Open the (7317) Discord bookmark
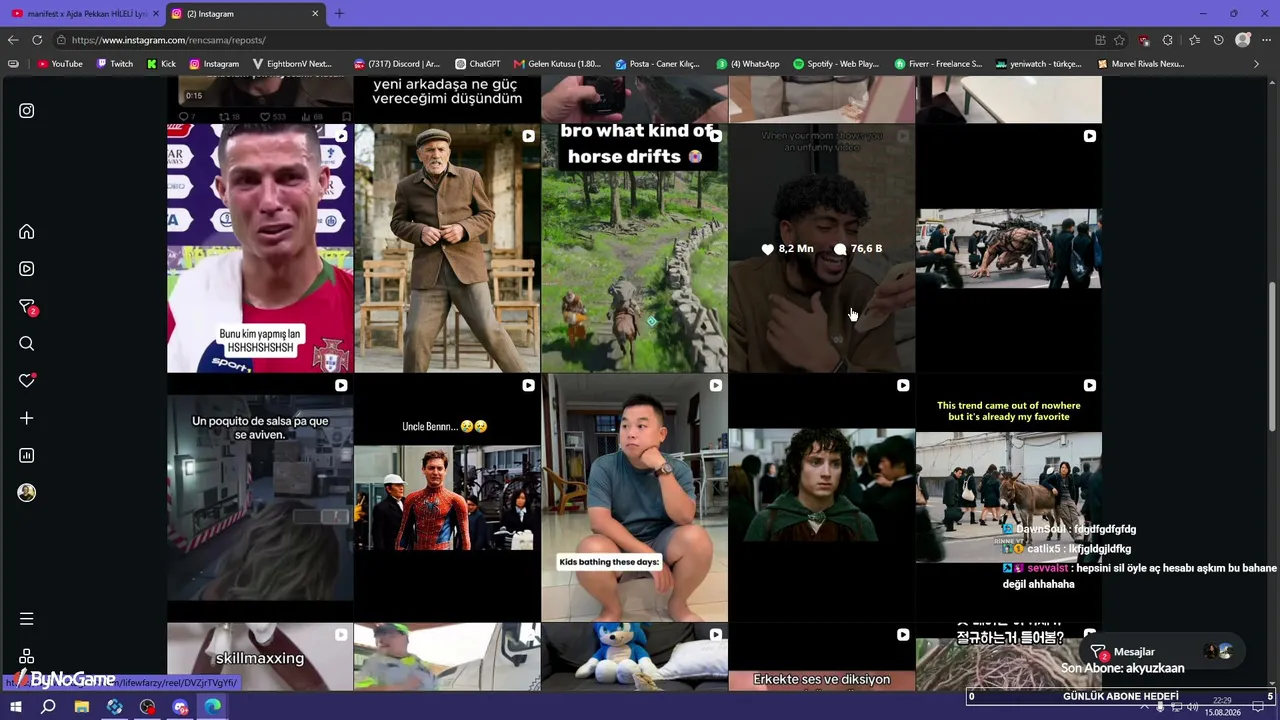This screenshot has width=1280, height=720. 397,64
